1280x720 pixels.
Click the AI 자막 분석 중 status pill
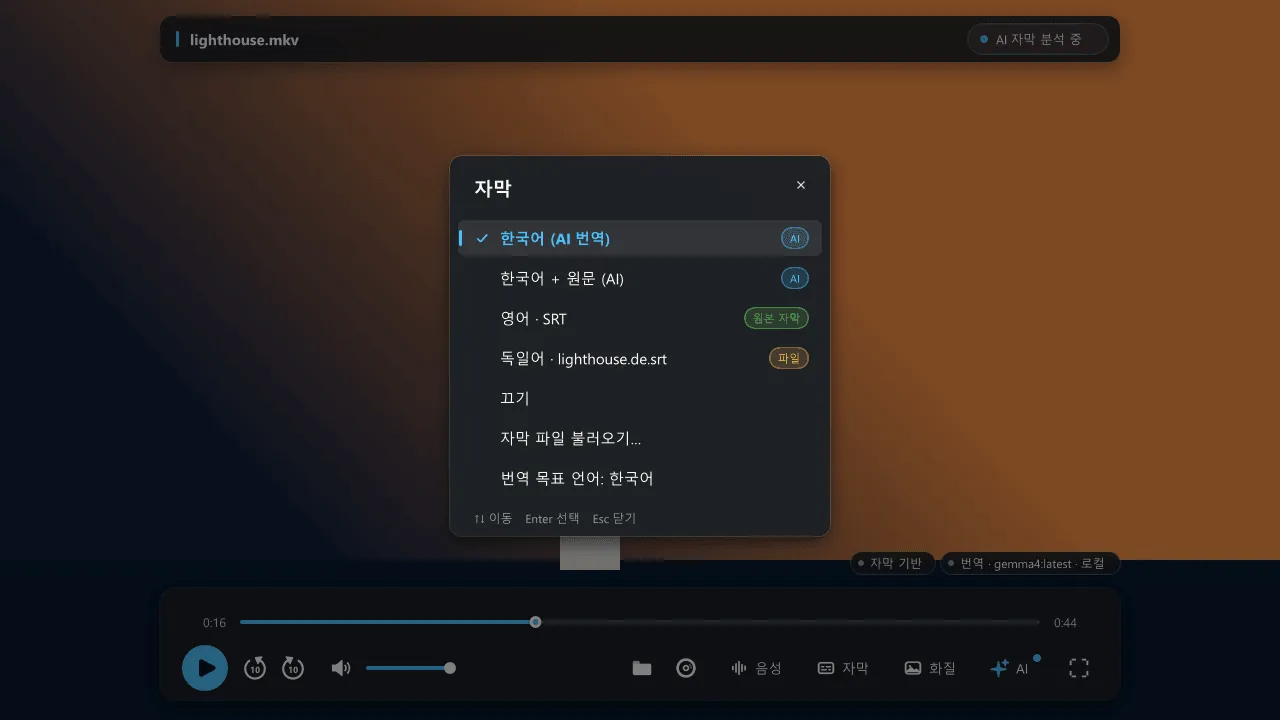[x=1038, y=39]
